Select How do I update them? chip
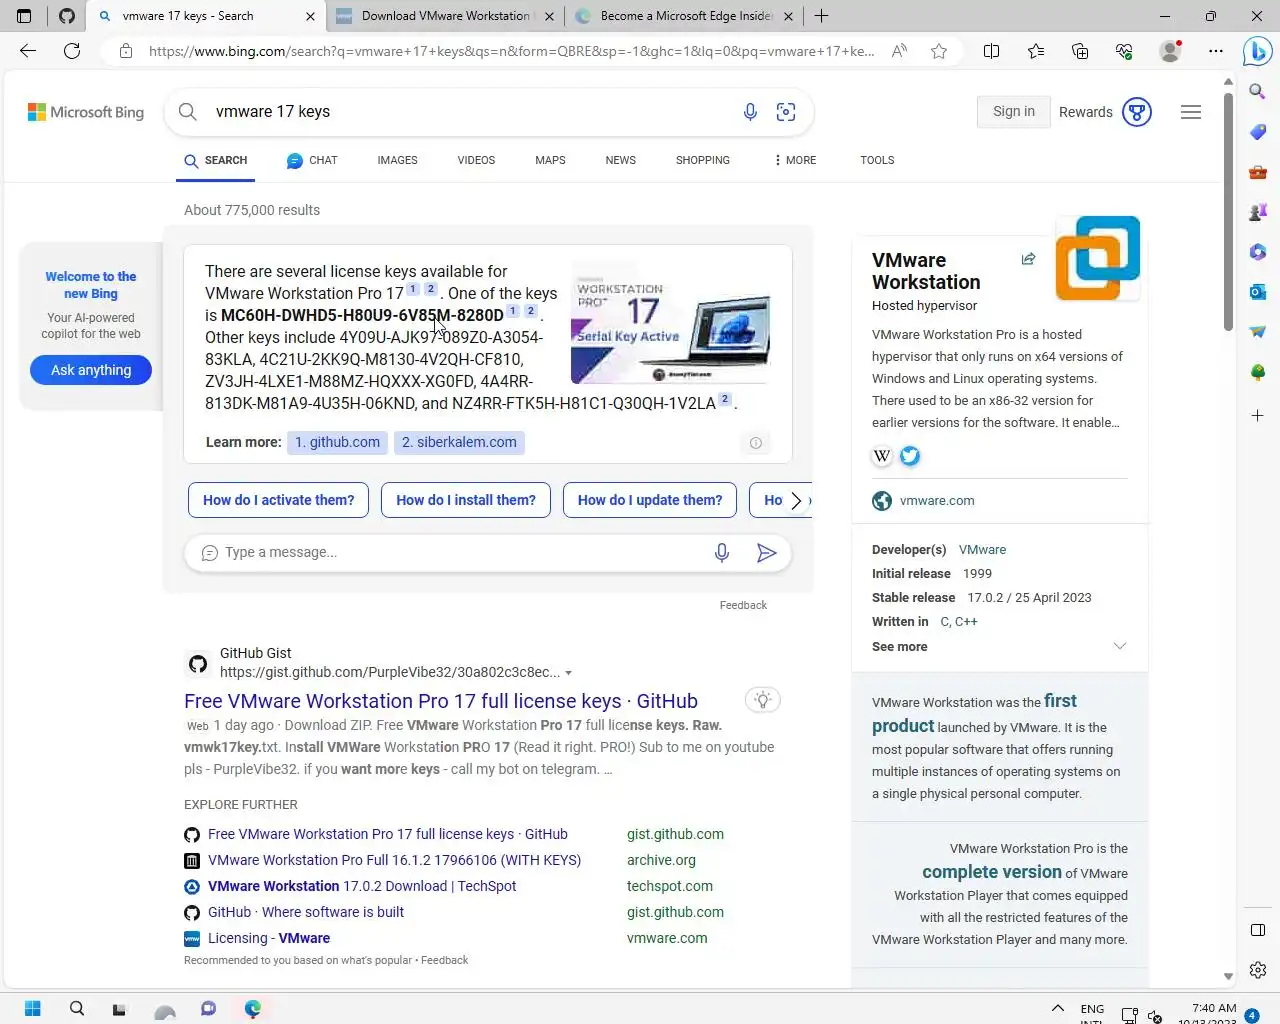Viewport: 1280px width, 1024px height. pos(650,500)
